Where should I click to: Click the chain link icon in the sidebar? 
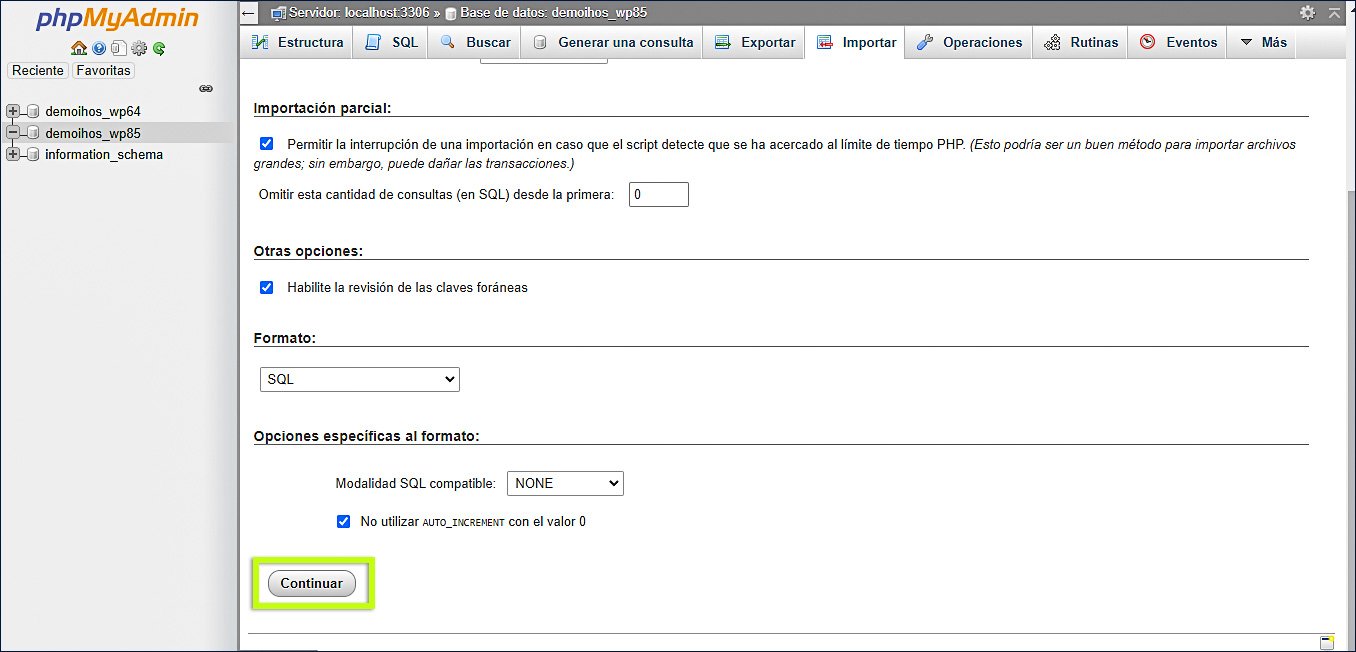[x=206, y=89]
